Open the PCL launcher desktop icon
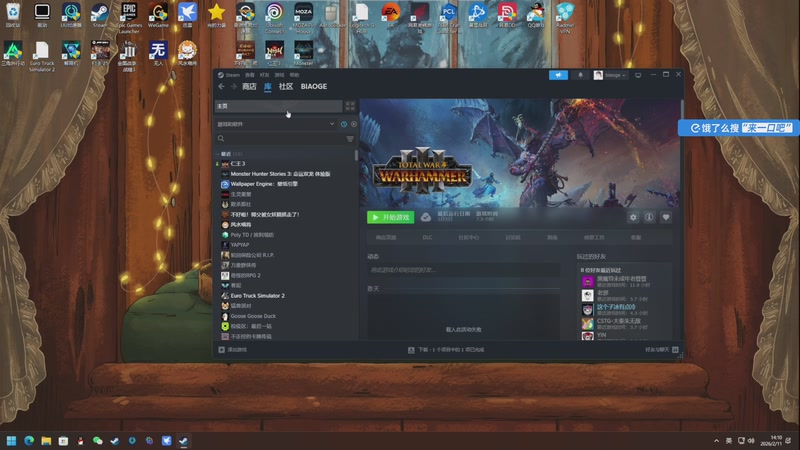 click(x=448, y=17)
